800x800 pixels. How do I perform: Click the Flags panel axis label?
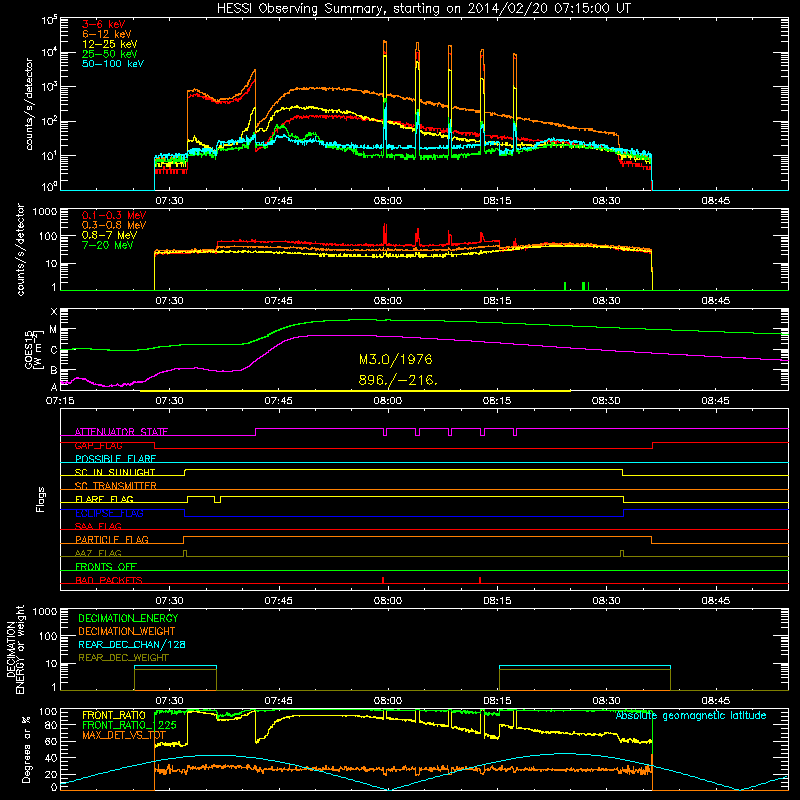41,499
